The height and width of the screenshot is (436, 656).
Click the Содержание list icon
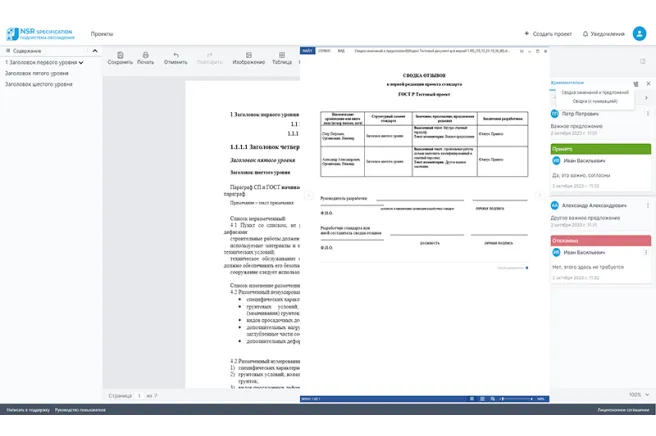(8, 51)
